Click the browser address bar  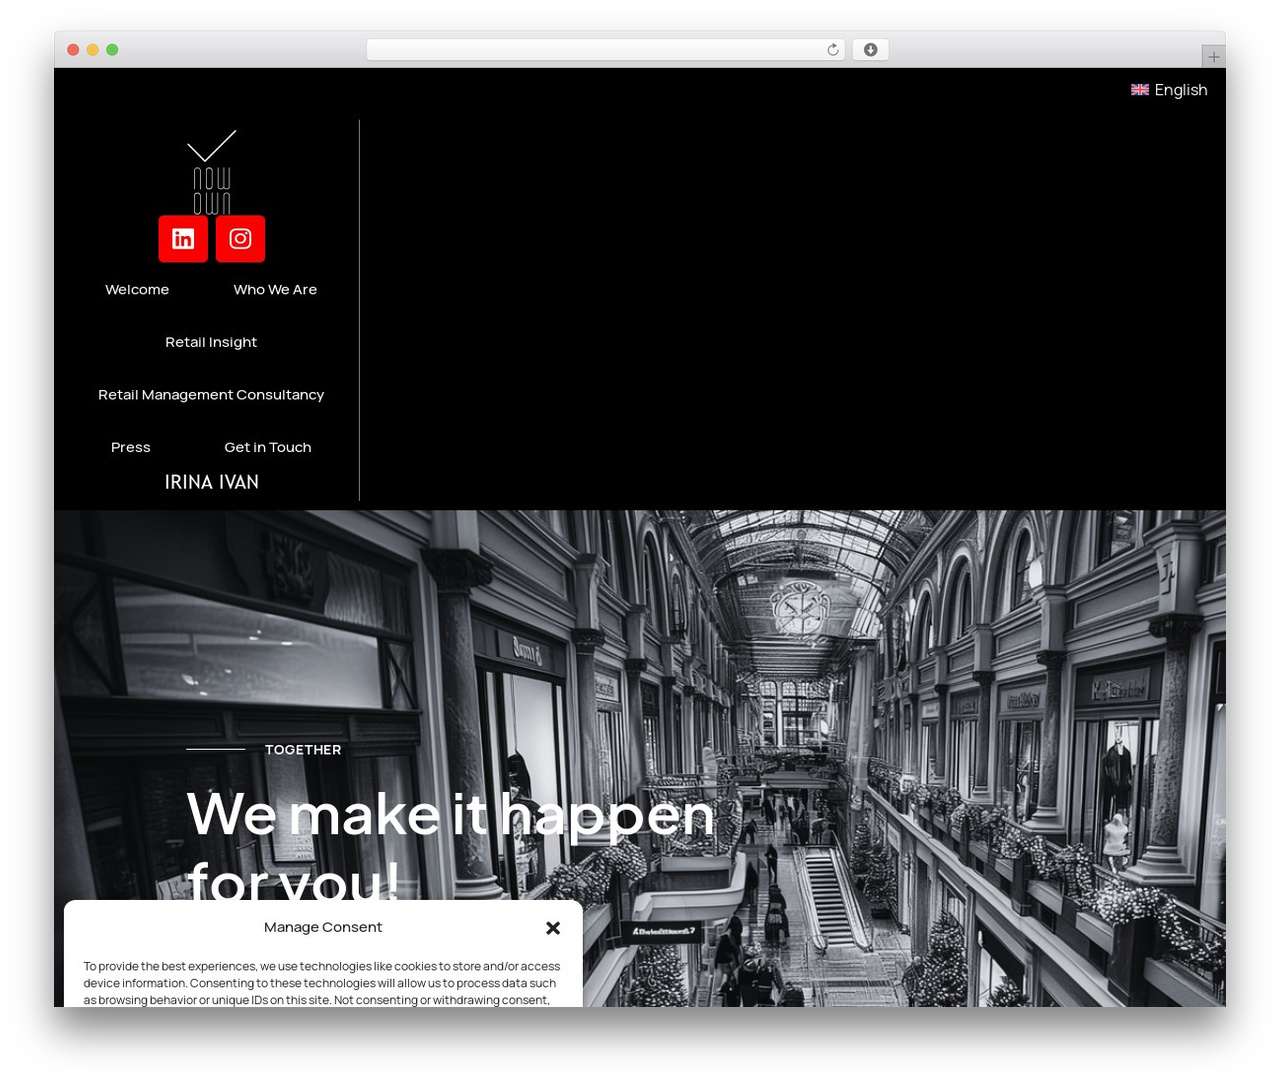pos(606,50)
